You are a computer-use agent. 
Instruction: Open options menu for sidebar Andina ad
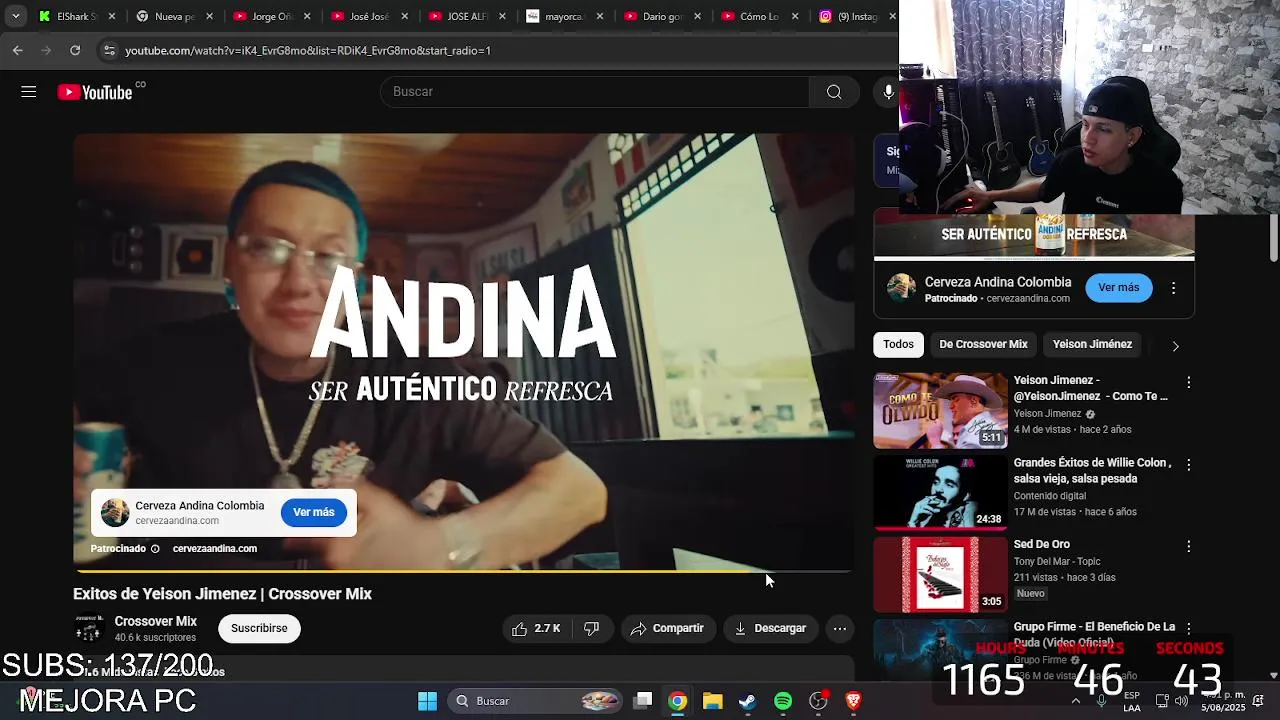point(1173,288)
